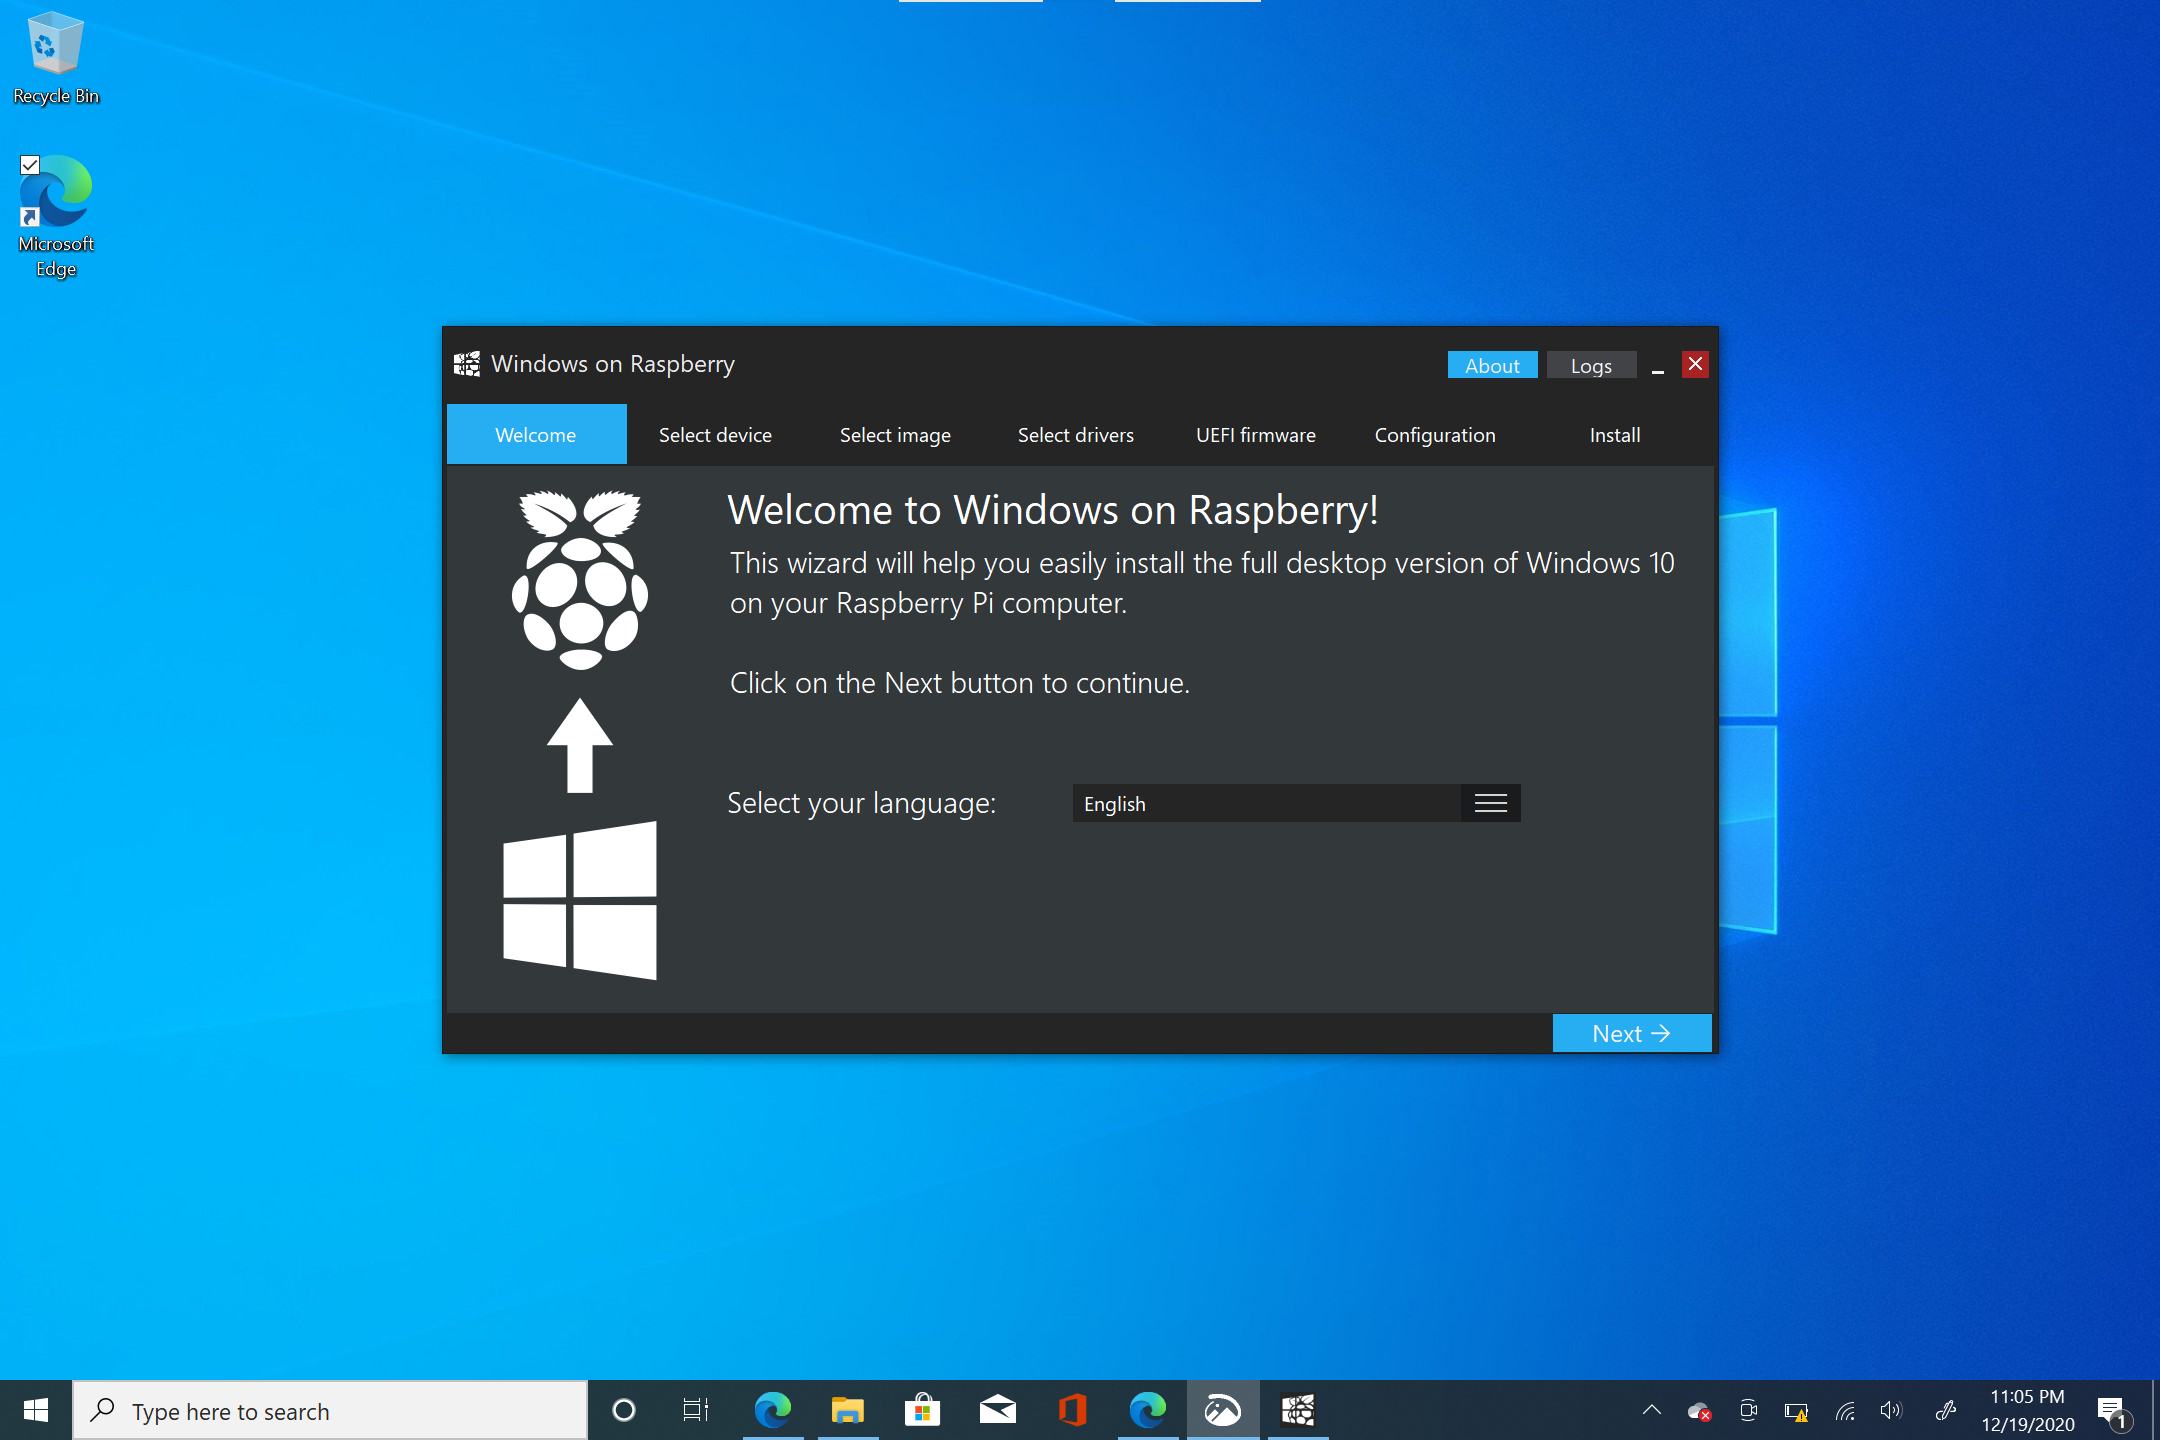Launch Microsoft Store from the taskbar

tap(922, 1410)
